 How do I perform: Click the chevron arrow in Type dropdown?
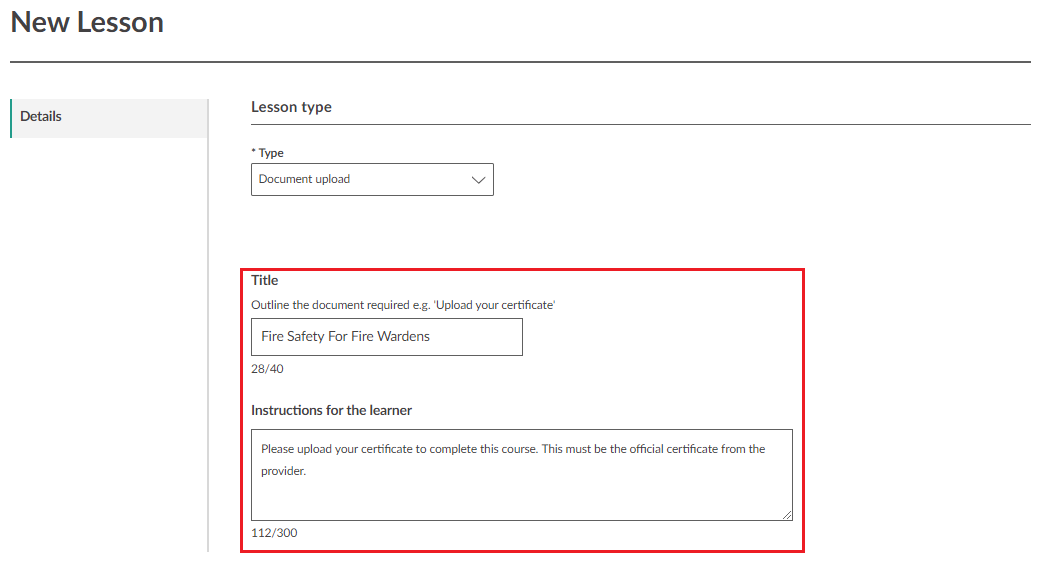coord(478,180)
